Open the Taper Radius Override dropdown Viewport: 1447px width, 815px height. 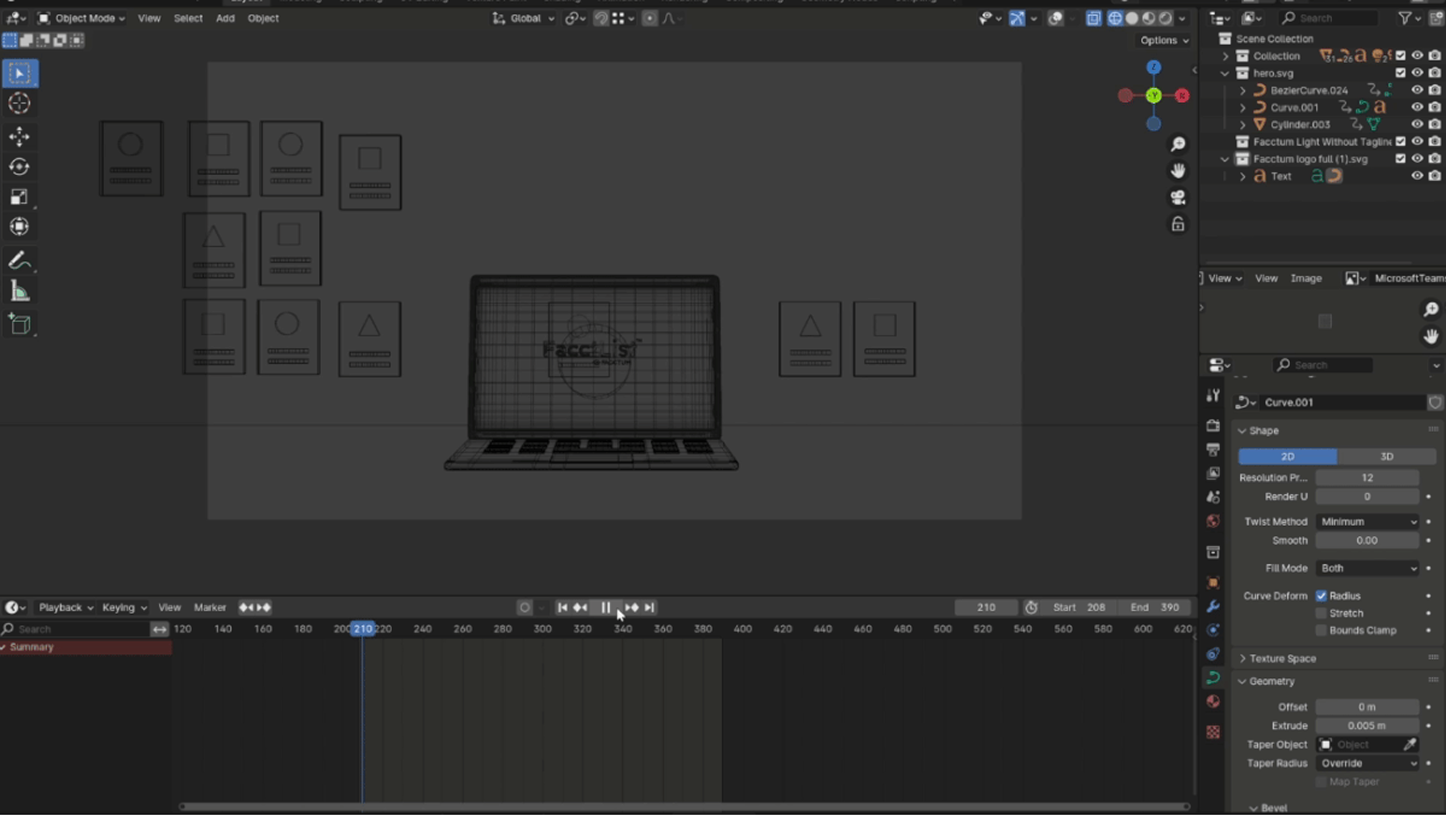pos(1367,763)
